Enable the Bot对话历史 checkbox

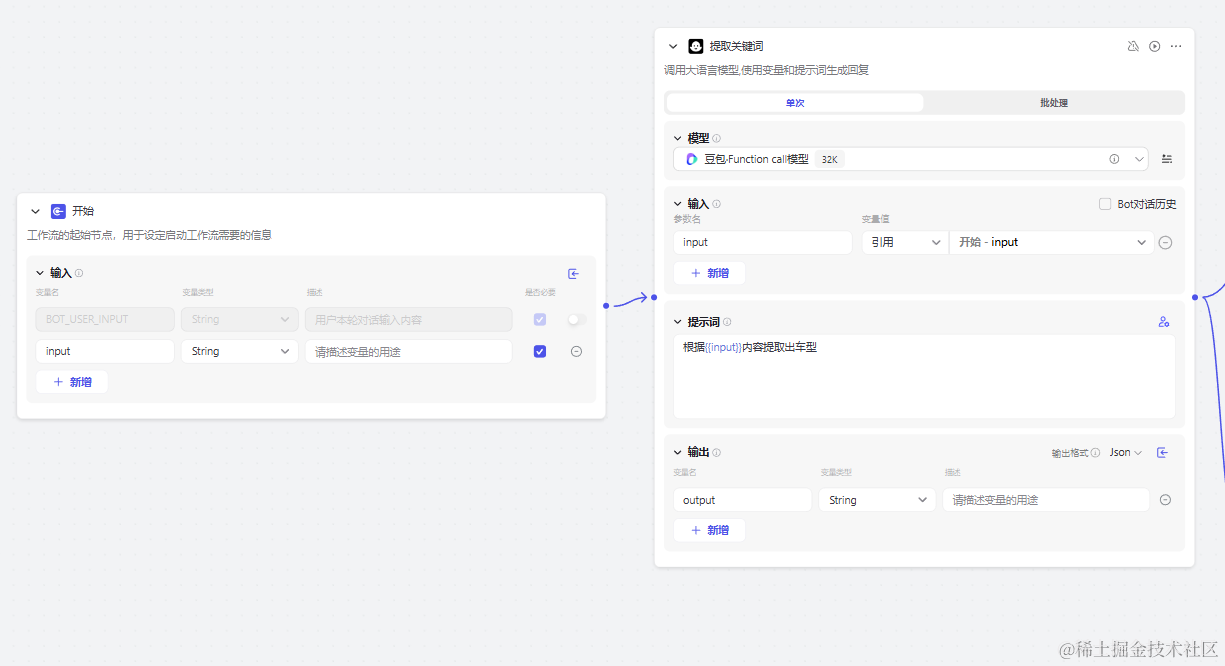tap(1105, 204)
